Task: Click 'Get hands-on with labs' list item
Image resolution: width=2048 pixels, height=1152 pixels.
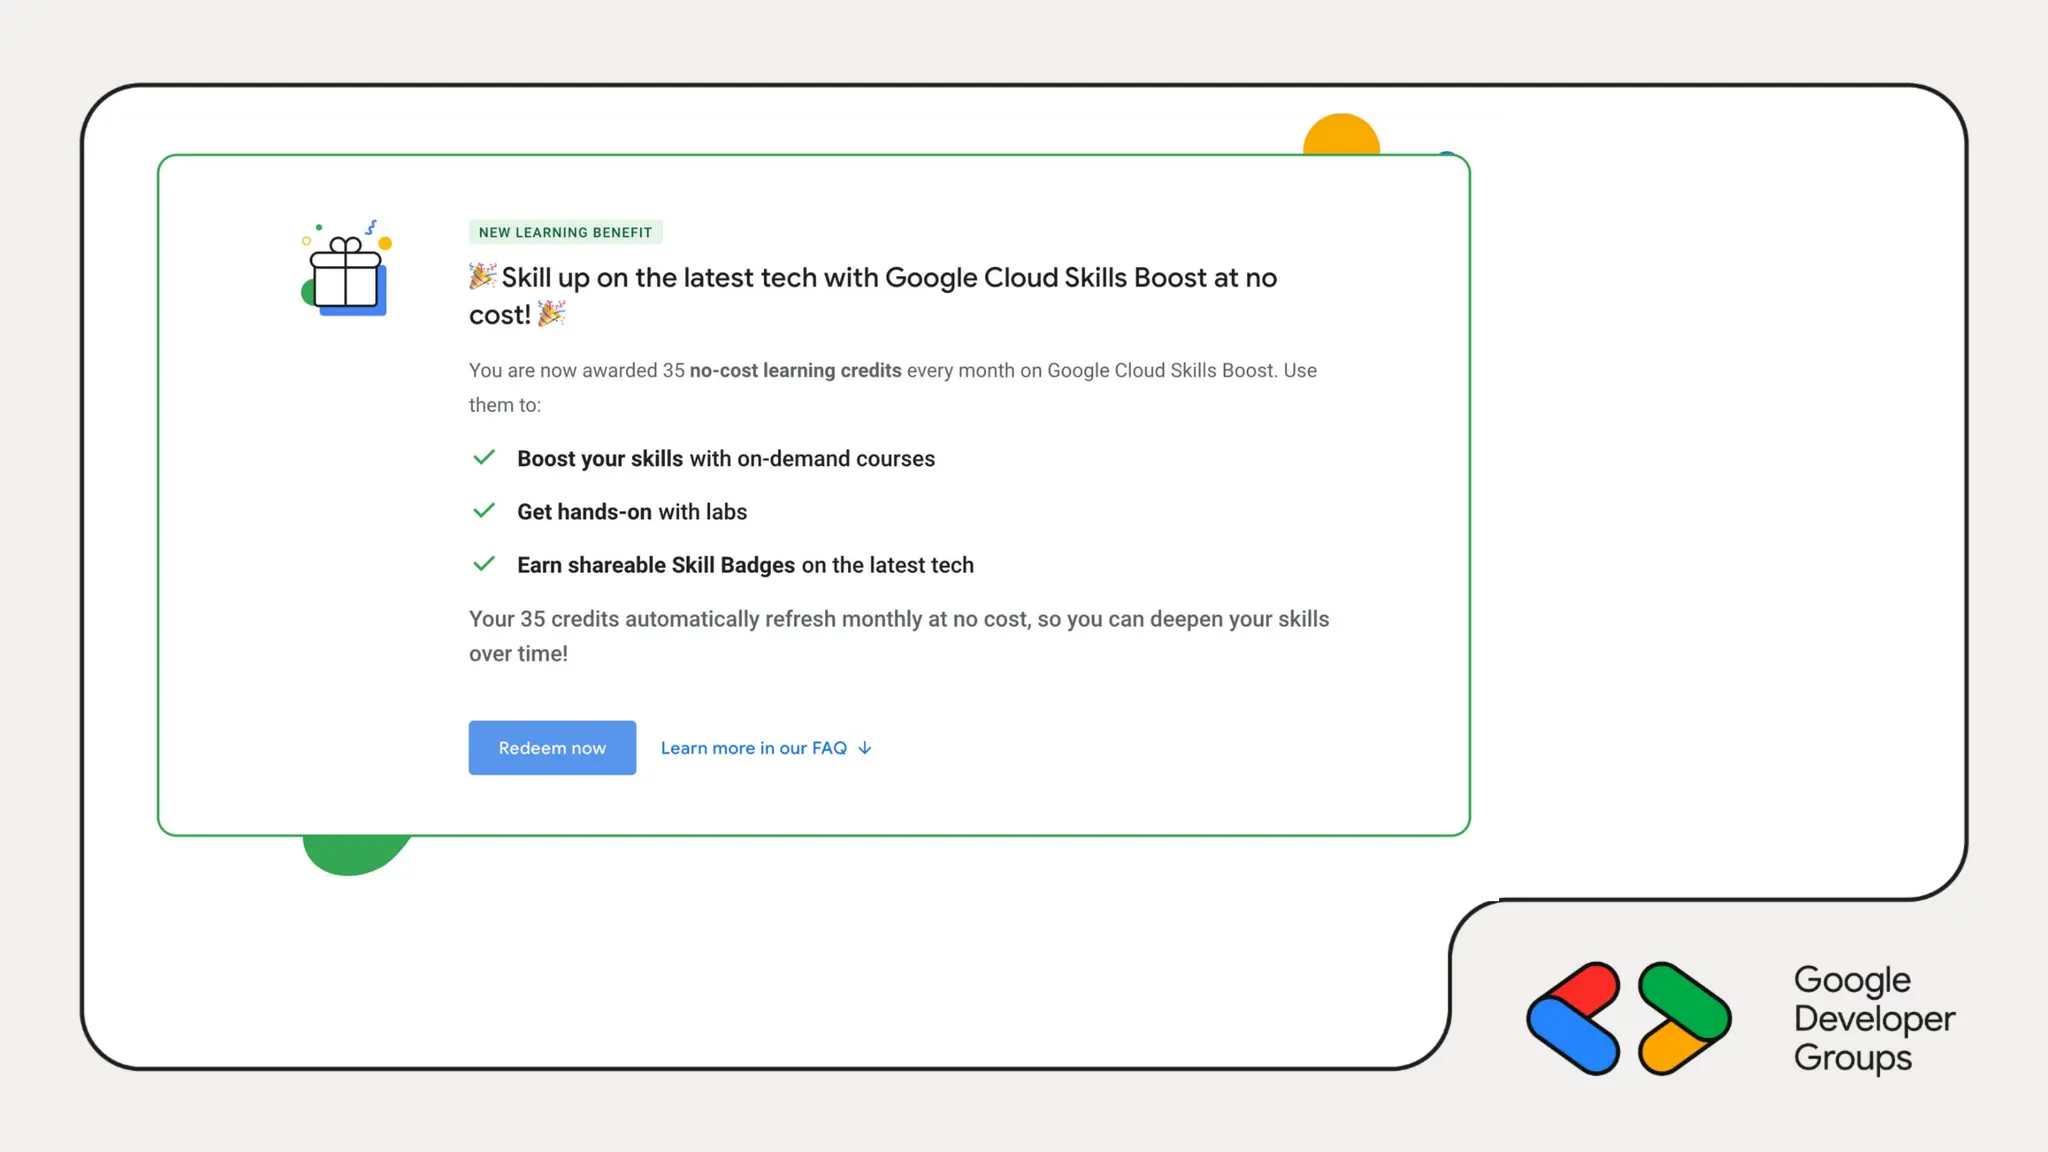Action: [632, 512]
